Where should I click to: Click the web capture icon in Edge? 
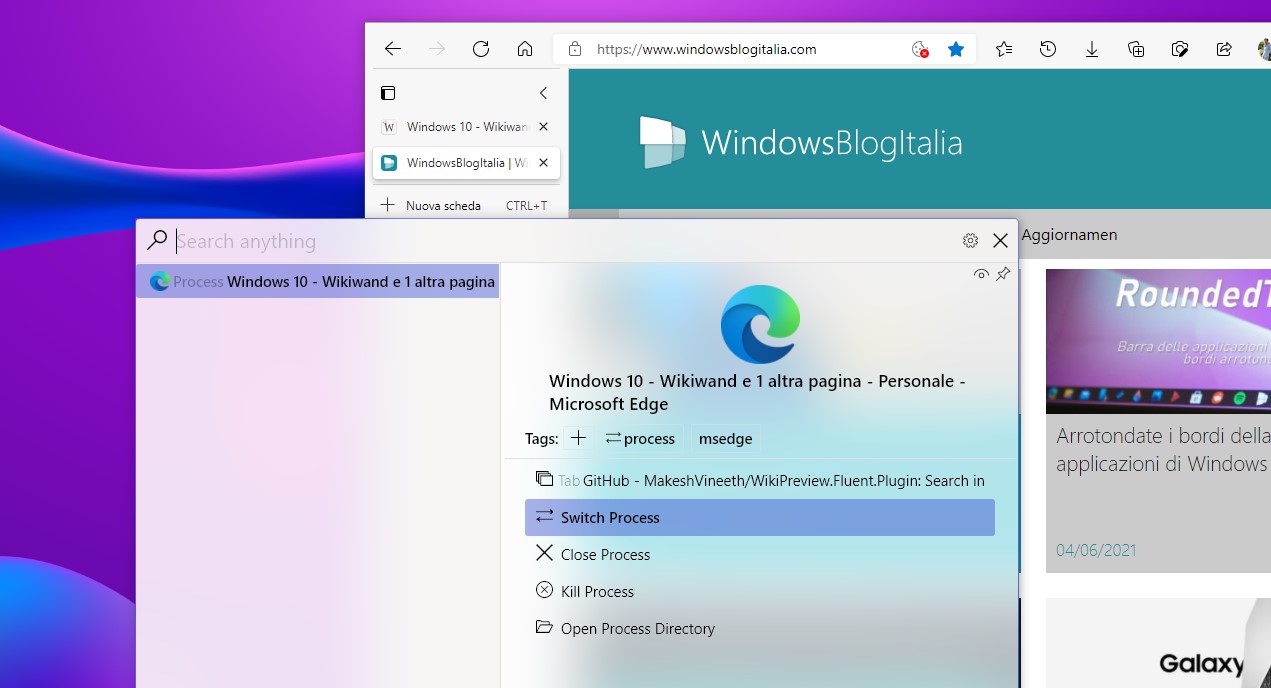point(1180,49)
